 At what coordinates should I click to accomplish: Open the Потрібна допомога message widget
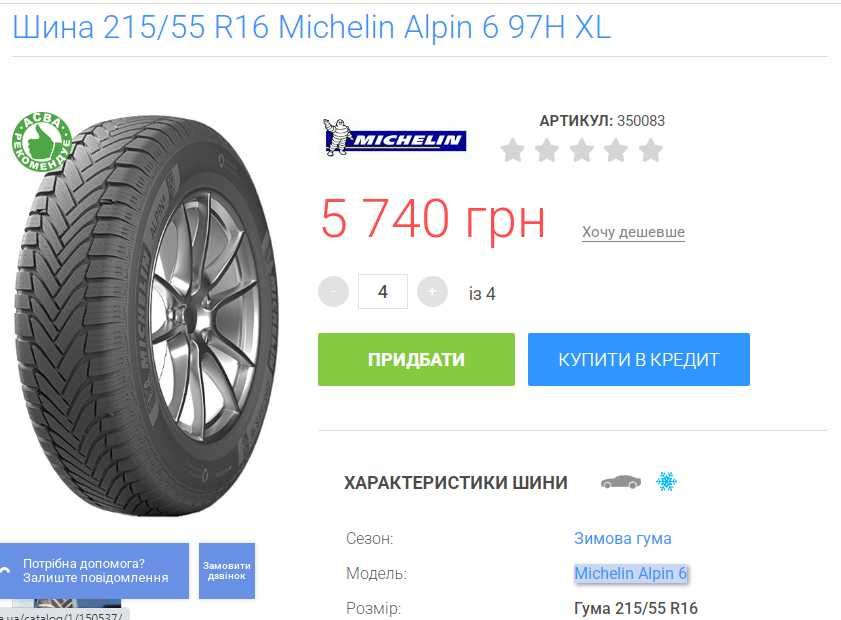point(94,571)
